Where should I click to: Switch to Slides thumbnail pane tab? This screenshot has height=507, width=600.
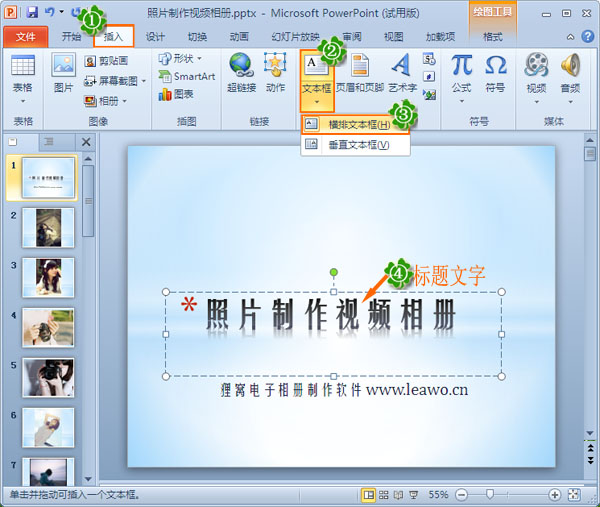tap(13, 142)
